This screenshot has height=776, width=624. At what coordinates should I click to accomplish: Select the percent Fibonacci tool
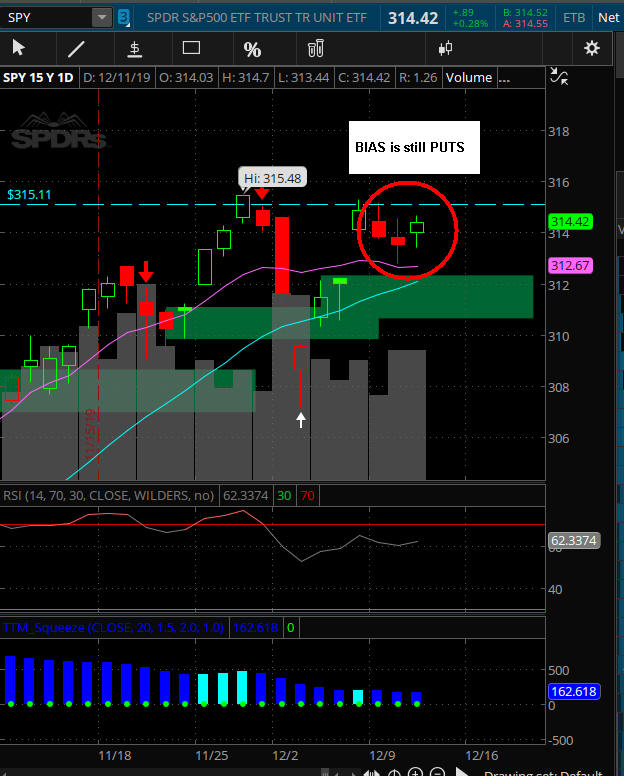pos(252,49)
